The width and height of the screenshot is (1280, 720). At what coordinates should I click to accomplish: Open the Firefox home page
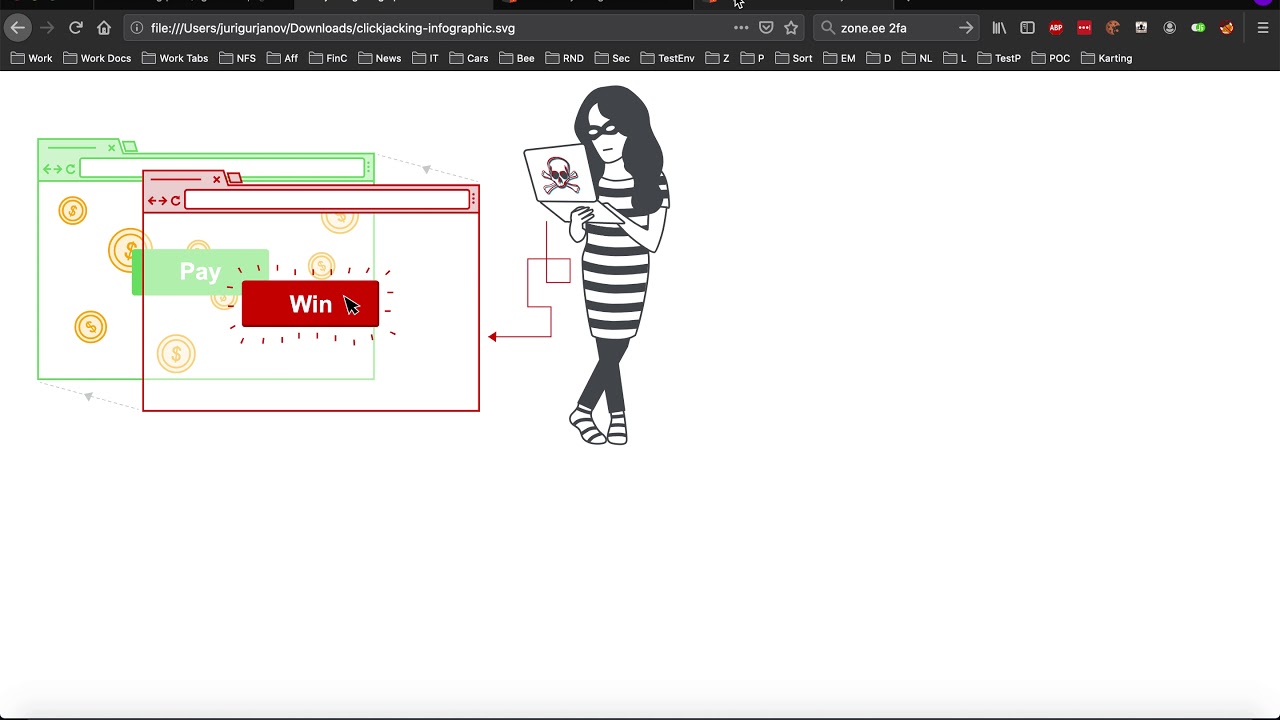click(104, 28)
